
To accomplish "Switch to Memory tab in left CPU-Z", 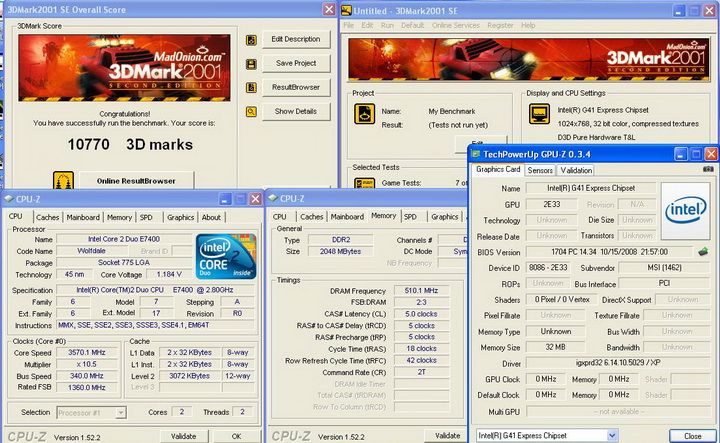I will pyautogui.click(x=119, y=218).
